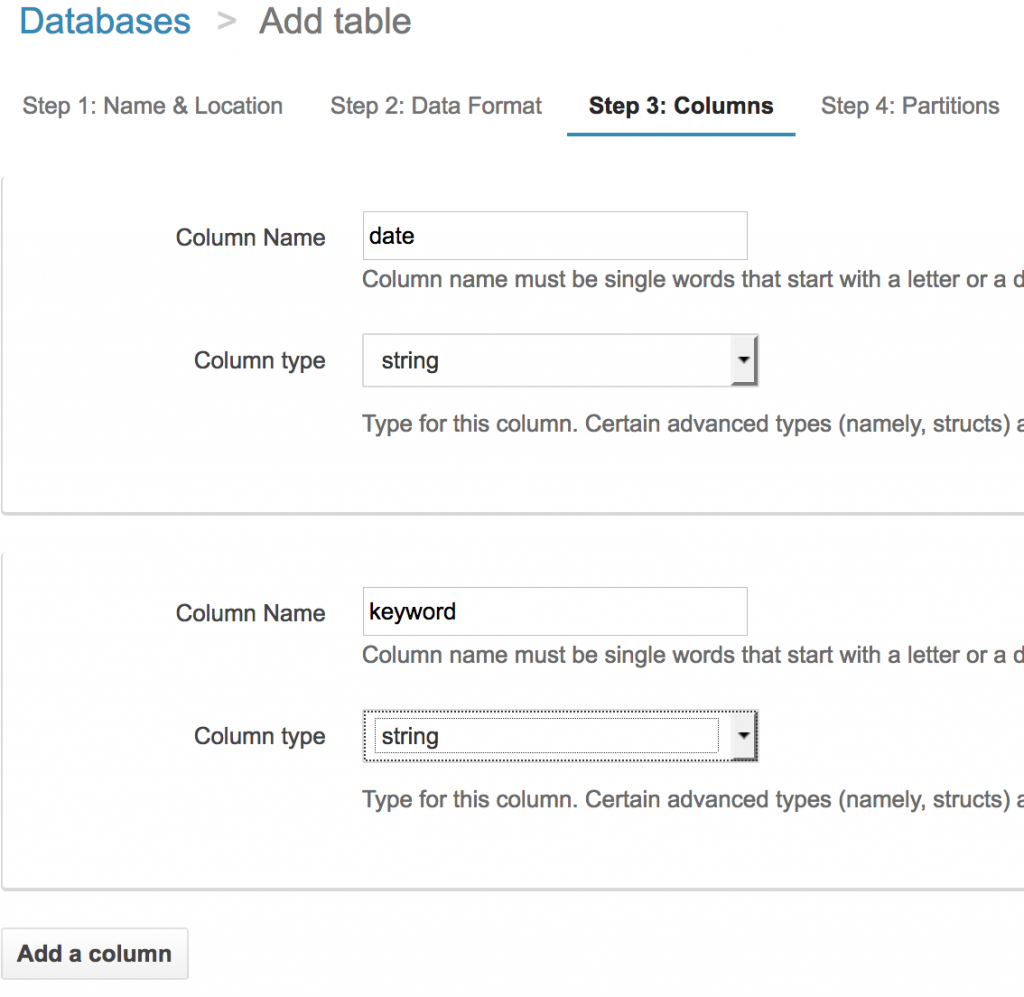Click arrow button of date column type select
1024x997 pixels.
(743, 361)
